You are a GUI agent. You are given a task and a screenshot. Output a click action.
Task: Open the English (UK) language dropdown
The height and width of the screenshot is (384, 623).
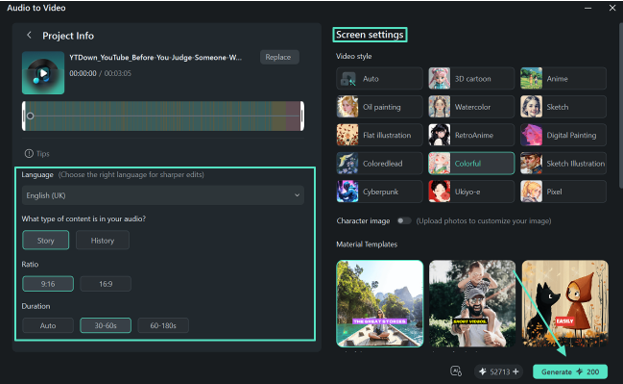[163, 195]
